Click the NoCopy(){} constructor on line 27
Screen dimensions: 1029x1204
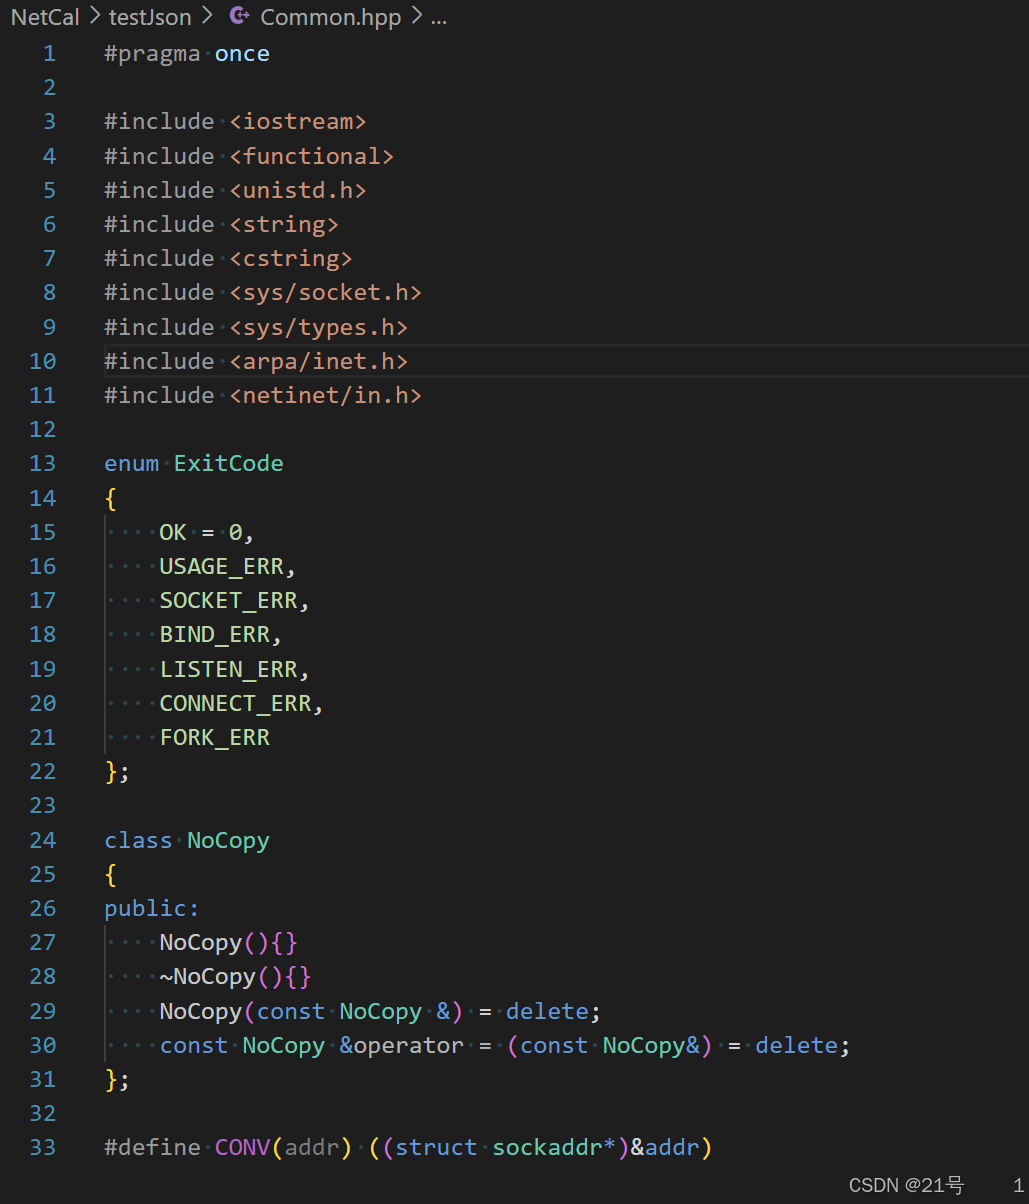229,942
